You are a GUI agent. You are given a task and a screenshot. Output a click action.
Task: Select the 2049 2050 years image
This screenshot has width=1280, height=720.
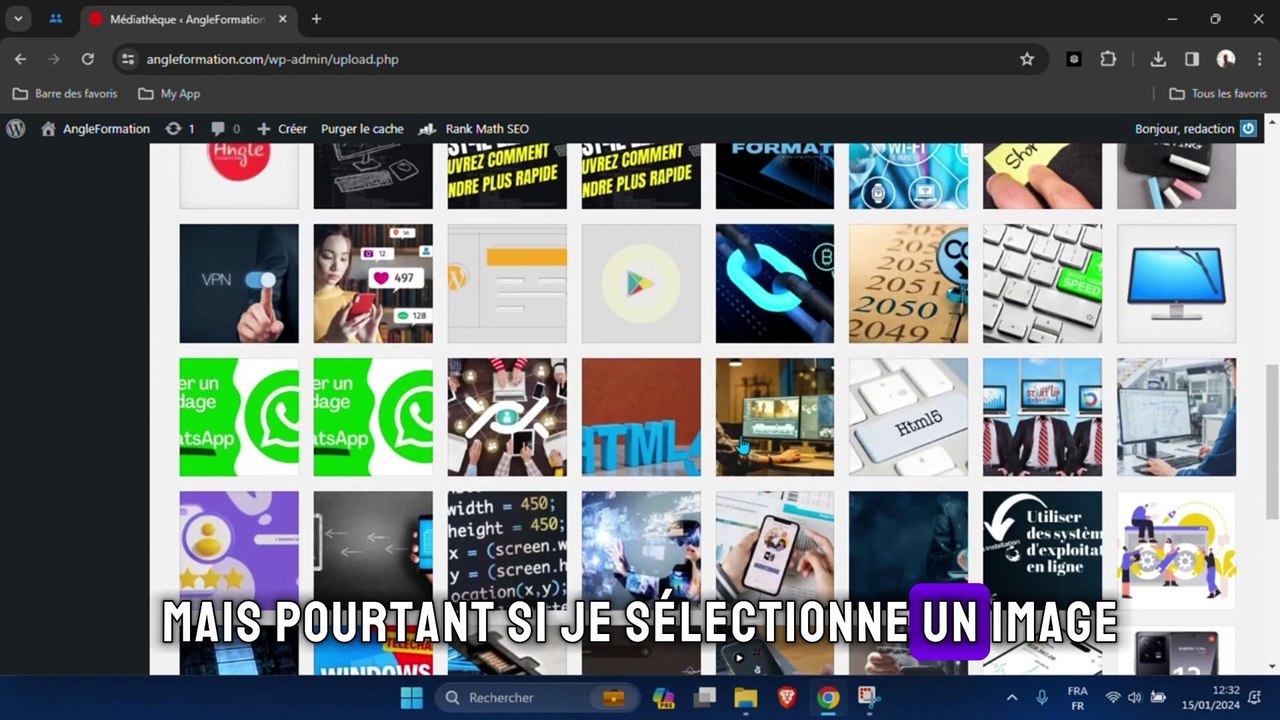click(x=909, y=283)
